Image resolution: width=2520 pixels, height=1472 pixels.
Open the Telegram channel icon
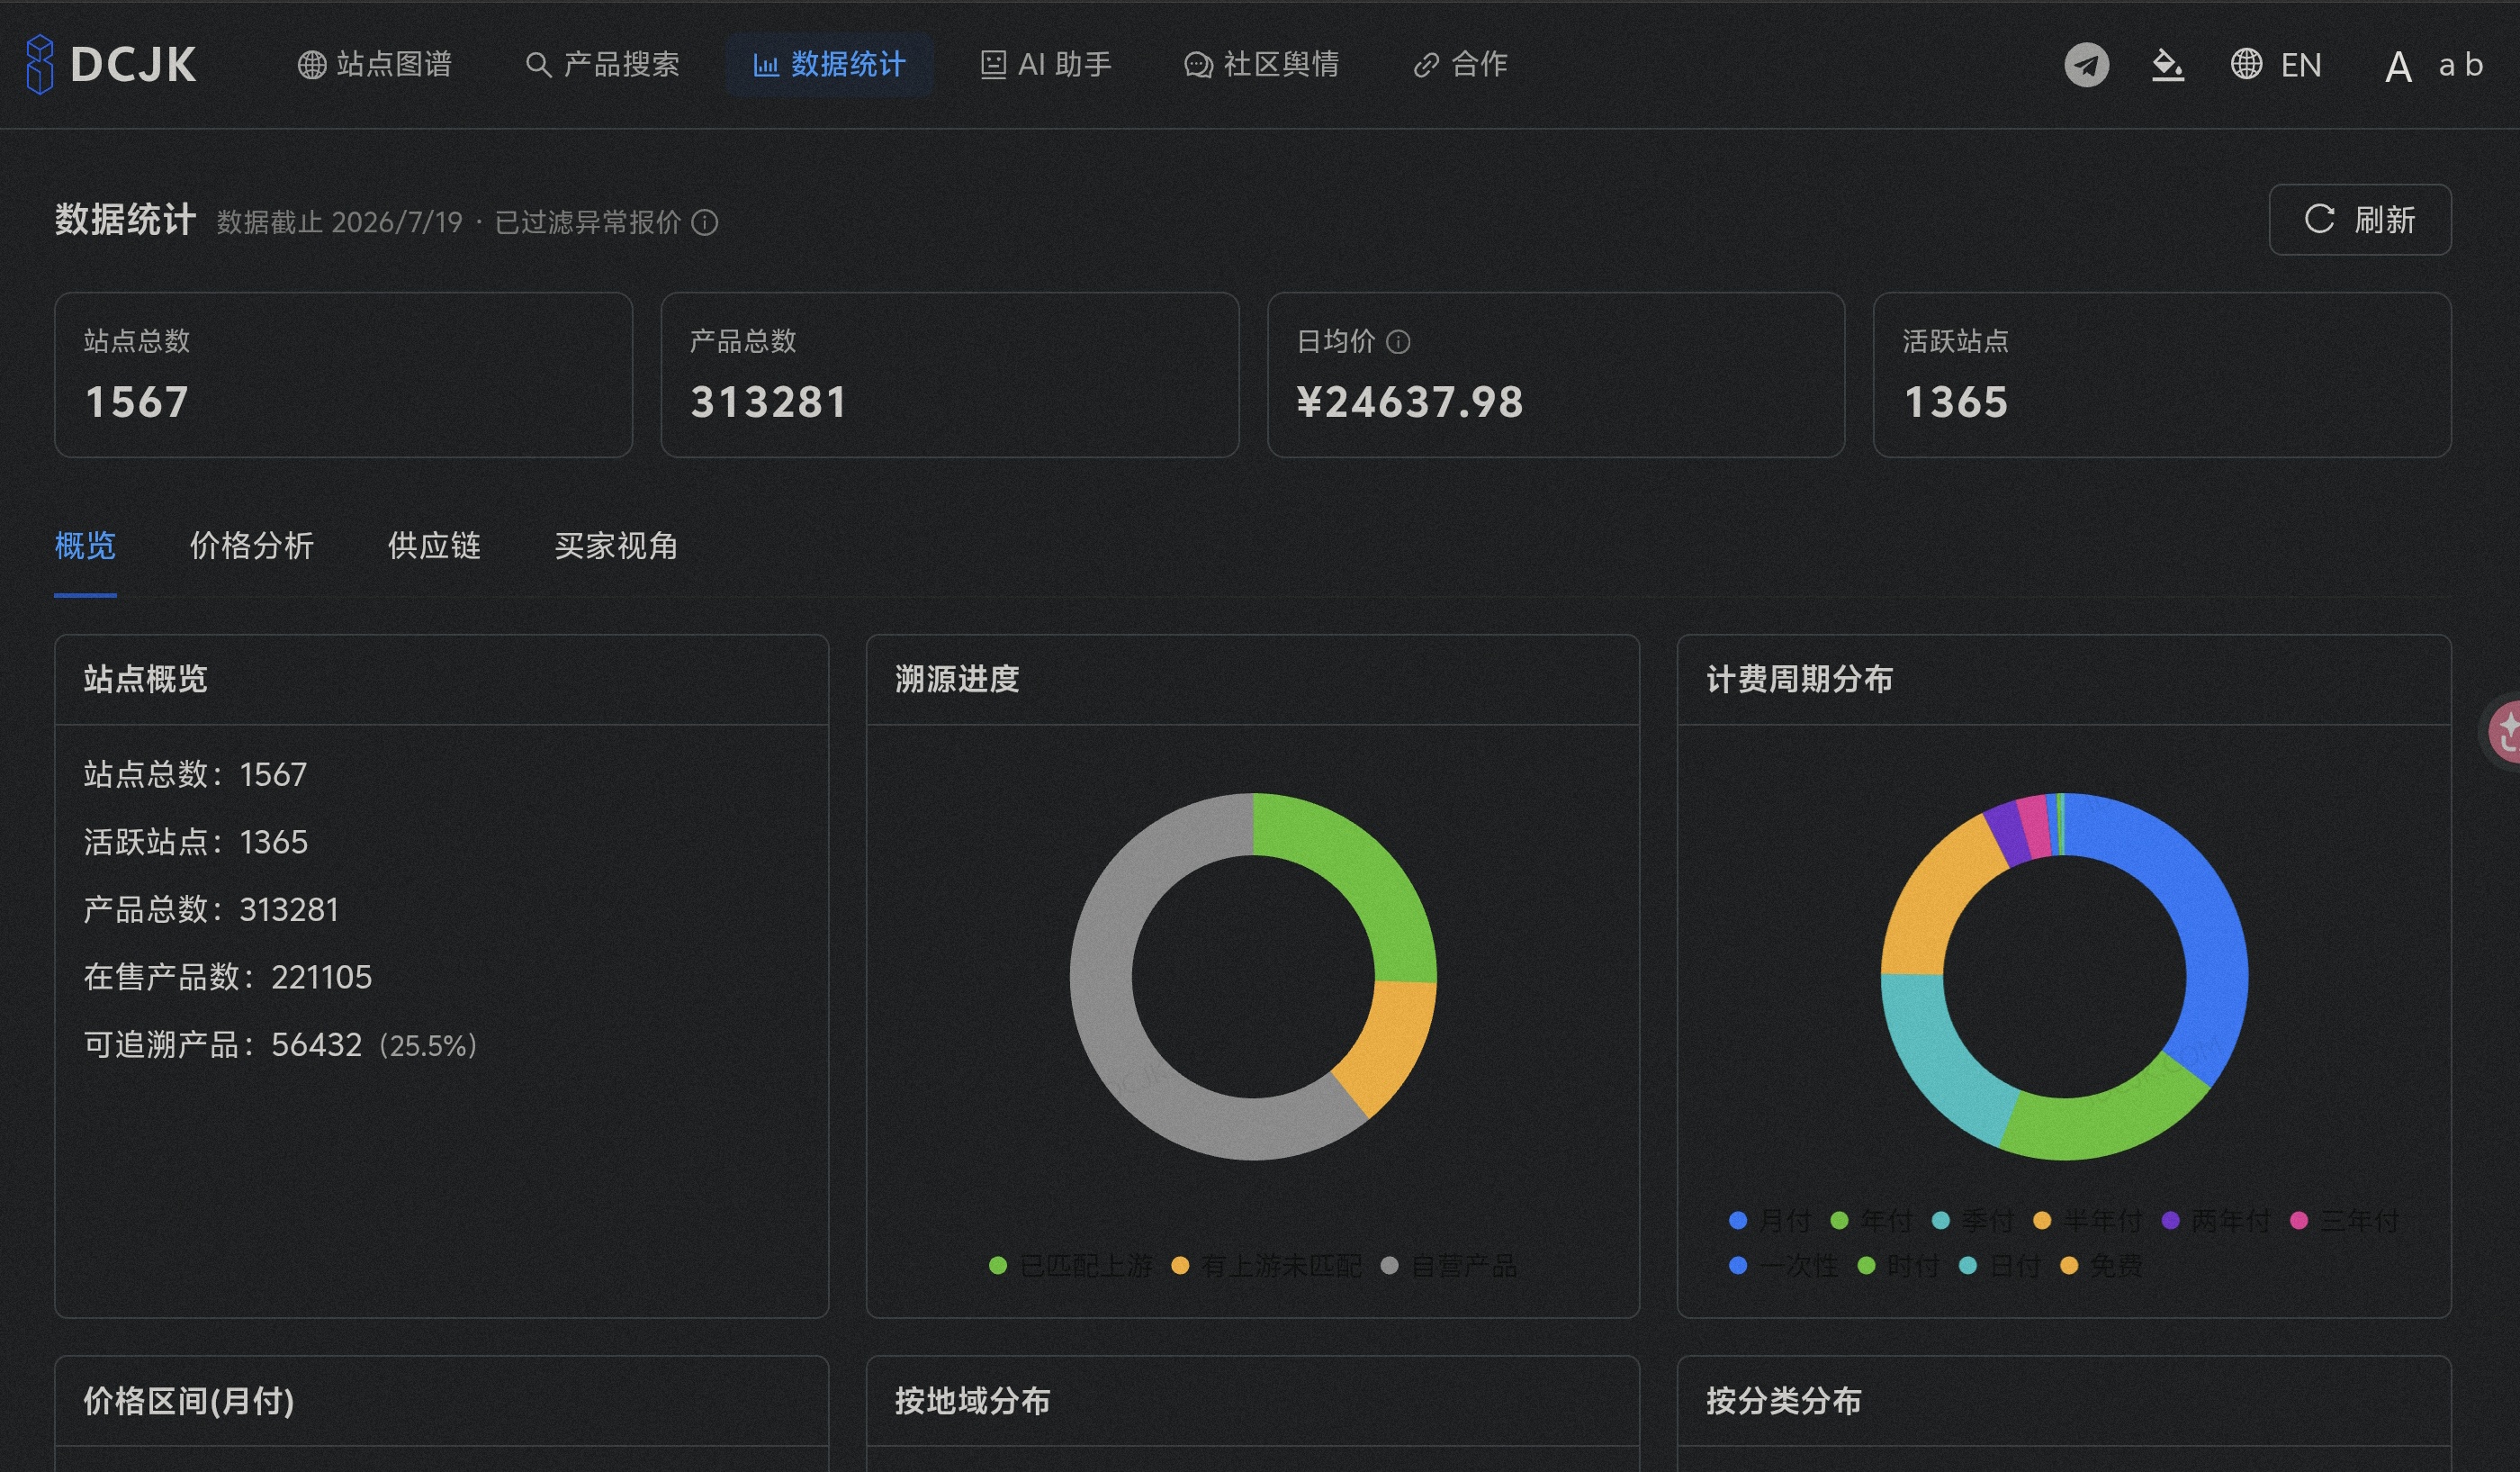2087,65
